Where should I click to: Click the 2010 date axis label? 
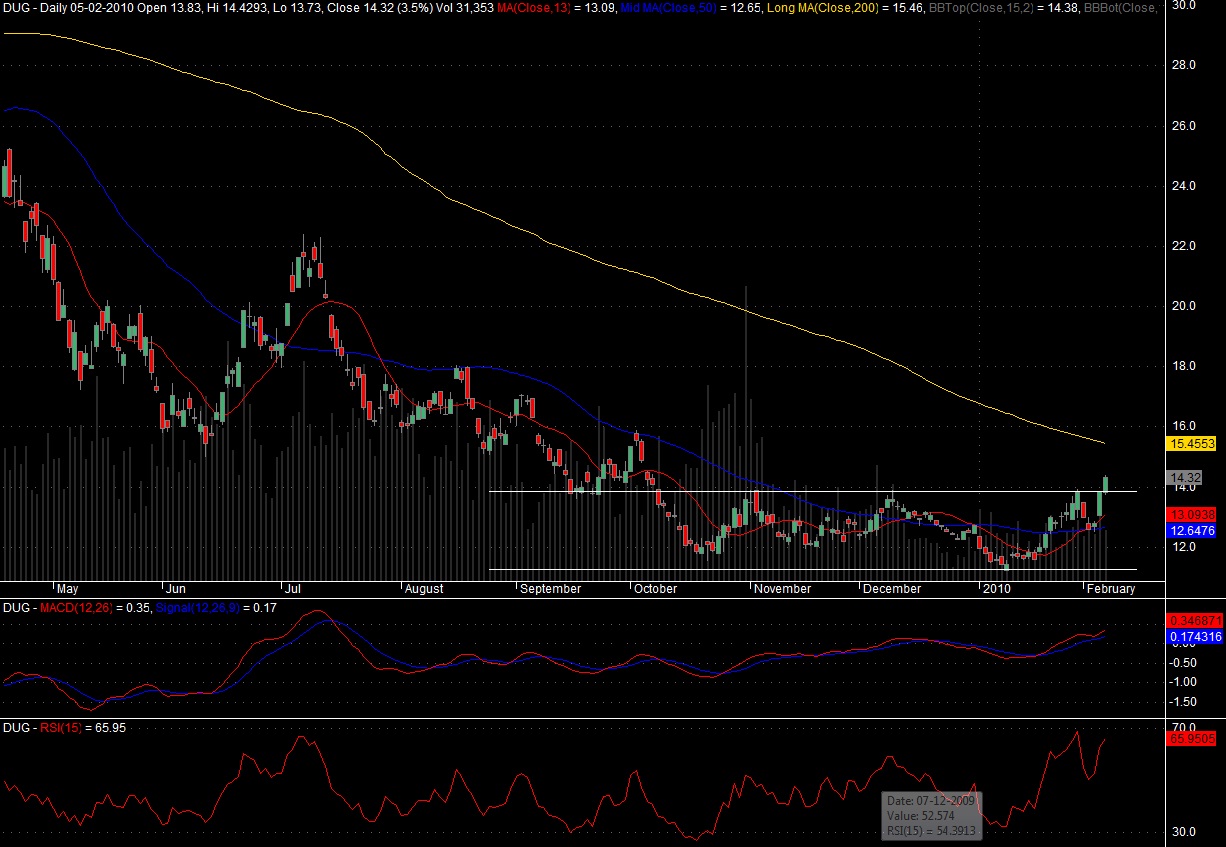pyautogui.click(x=996, y=589)
